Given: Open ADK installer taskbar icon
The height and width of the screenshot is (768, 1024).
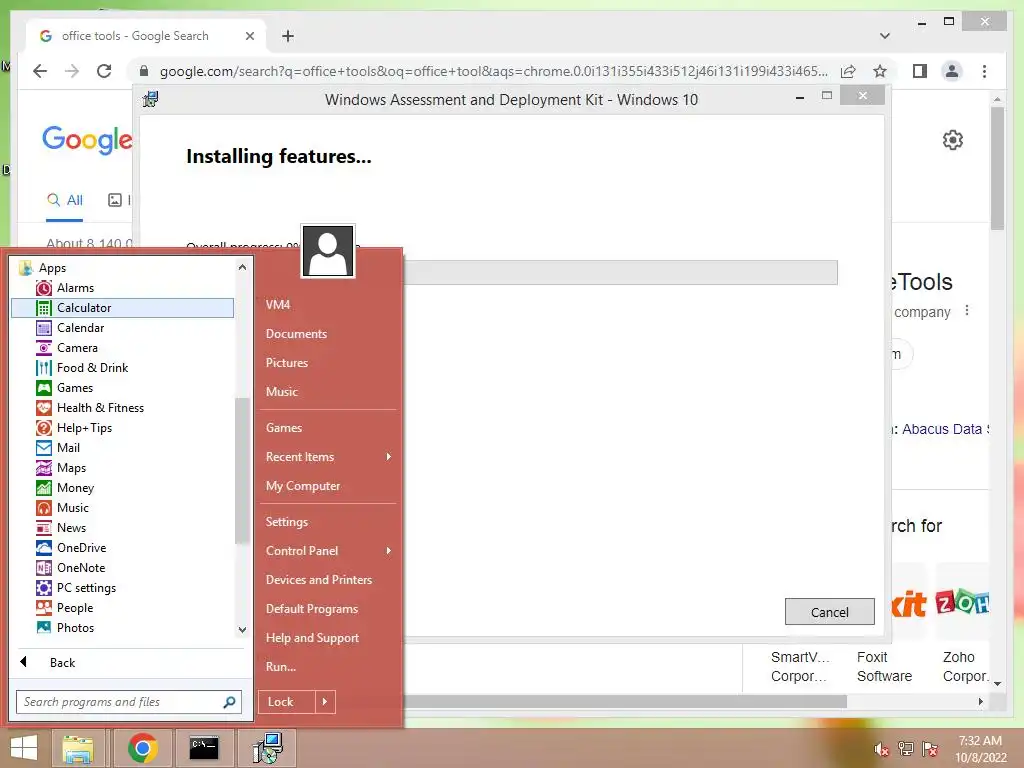Looking at the screenshot, I should pyautogui.click(x=267, y=748).
